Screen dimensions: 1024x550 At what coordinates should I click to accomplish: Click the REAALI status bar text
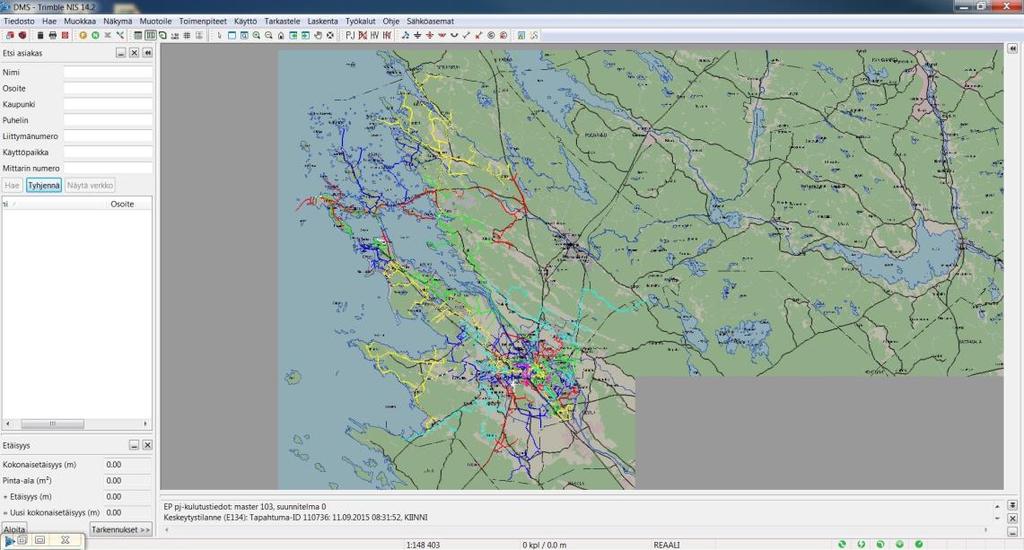(666, 545)
